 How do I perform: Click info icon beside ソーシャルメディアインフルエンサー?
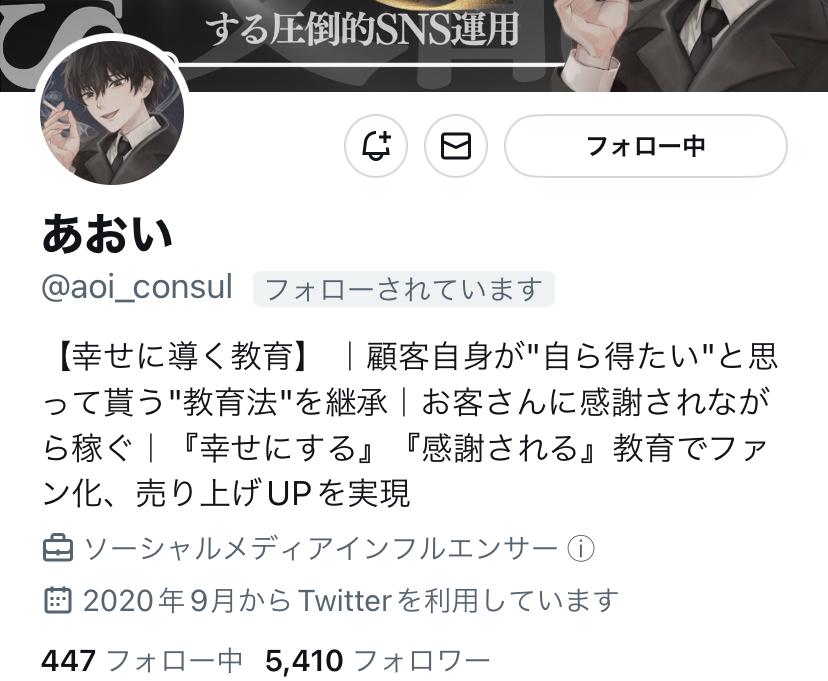point(581,548)
